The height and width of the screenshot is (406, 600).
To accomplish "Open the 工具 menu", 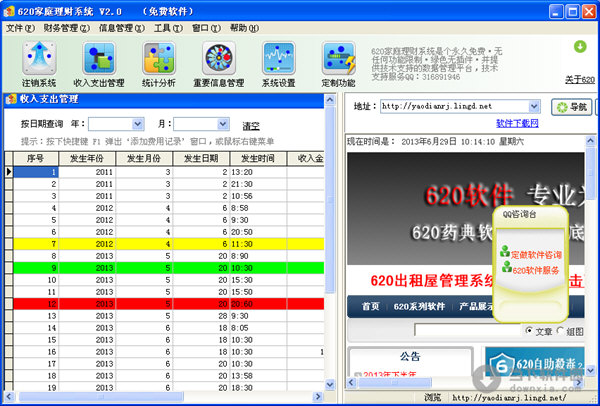I will [x=168, y=28].
